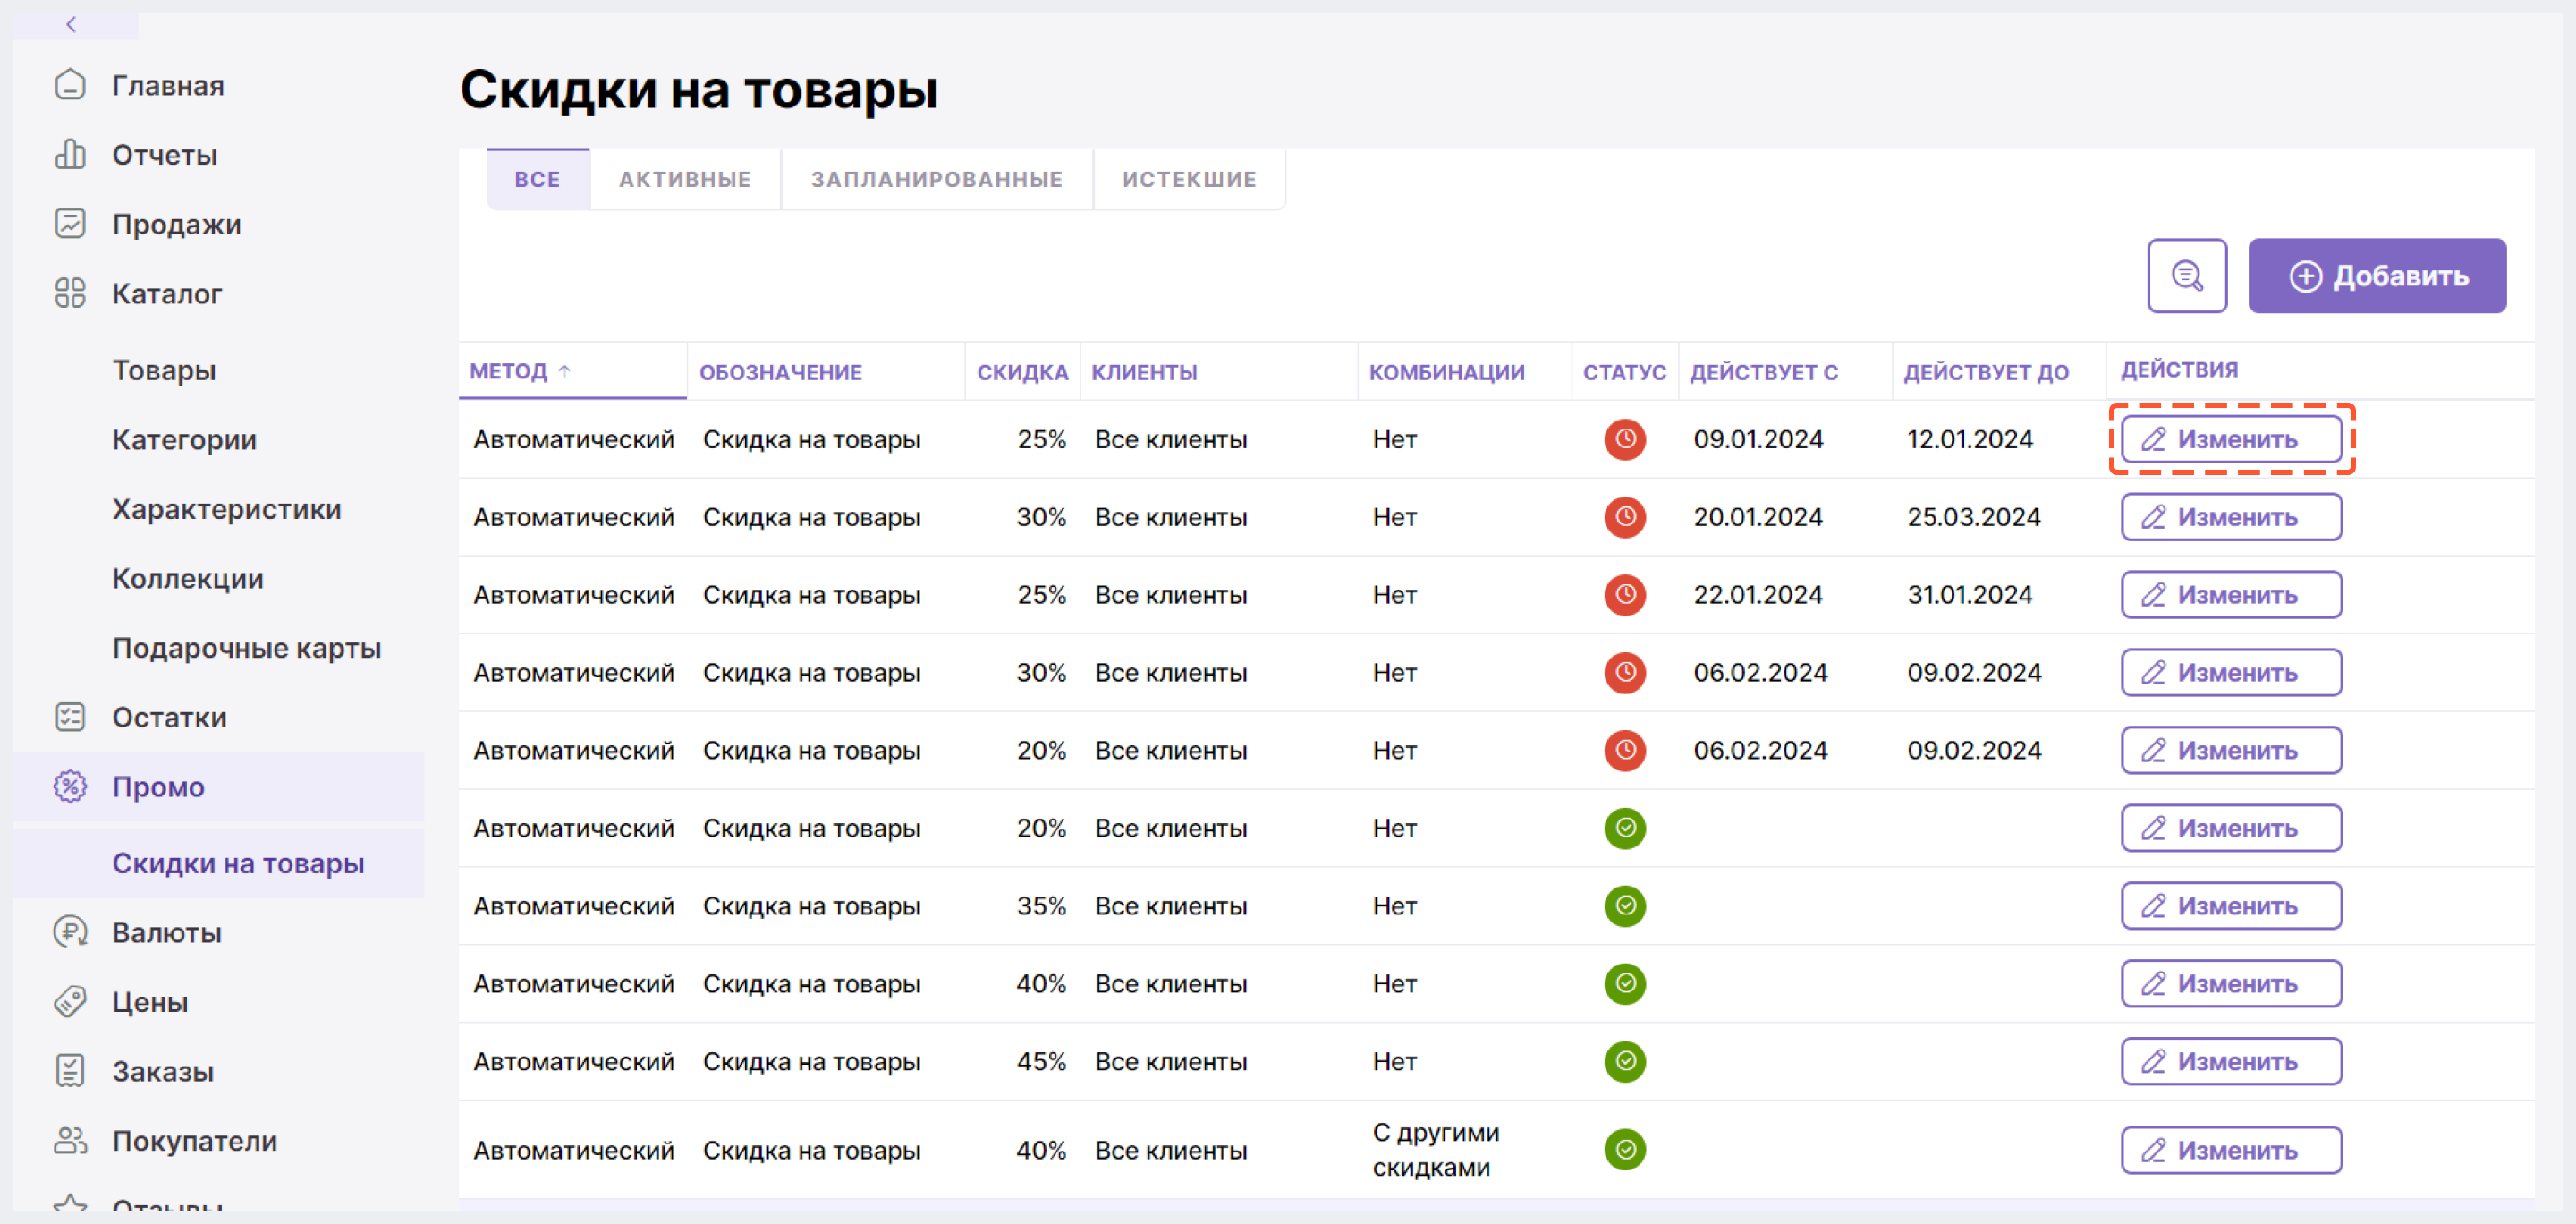Go to Продажи section
This screenshot has height=1224, width=2576.
click(176, 224)
